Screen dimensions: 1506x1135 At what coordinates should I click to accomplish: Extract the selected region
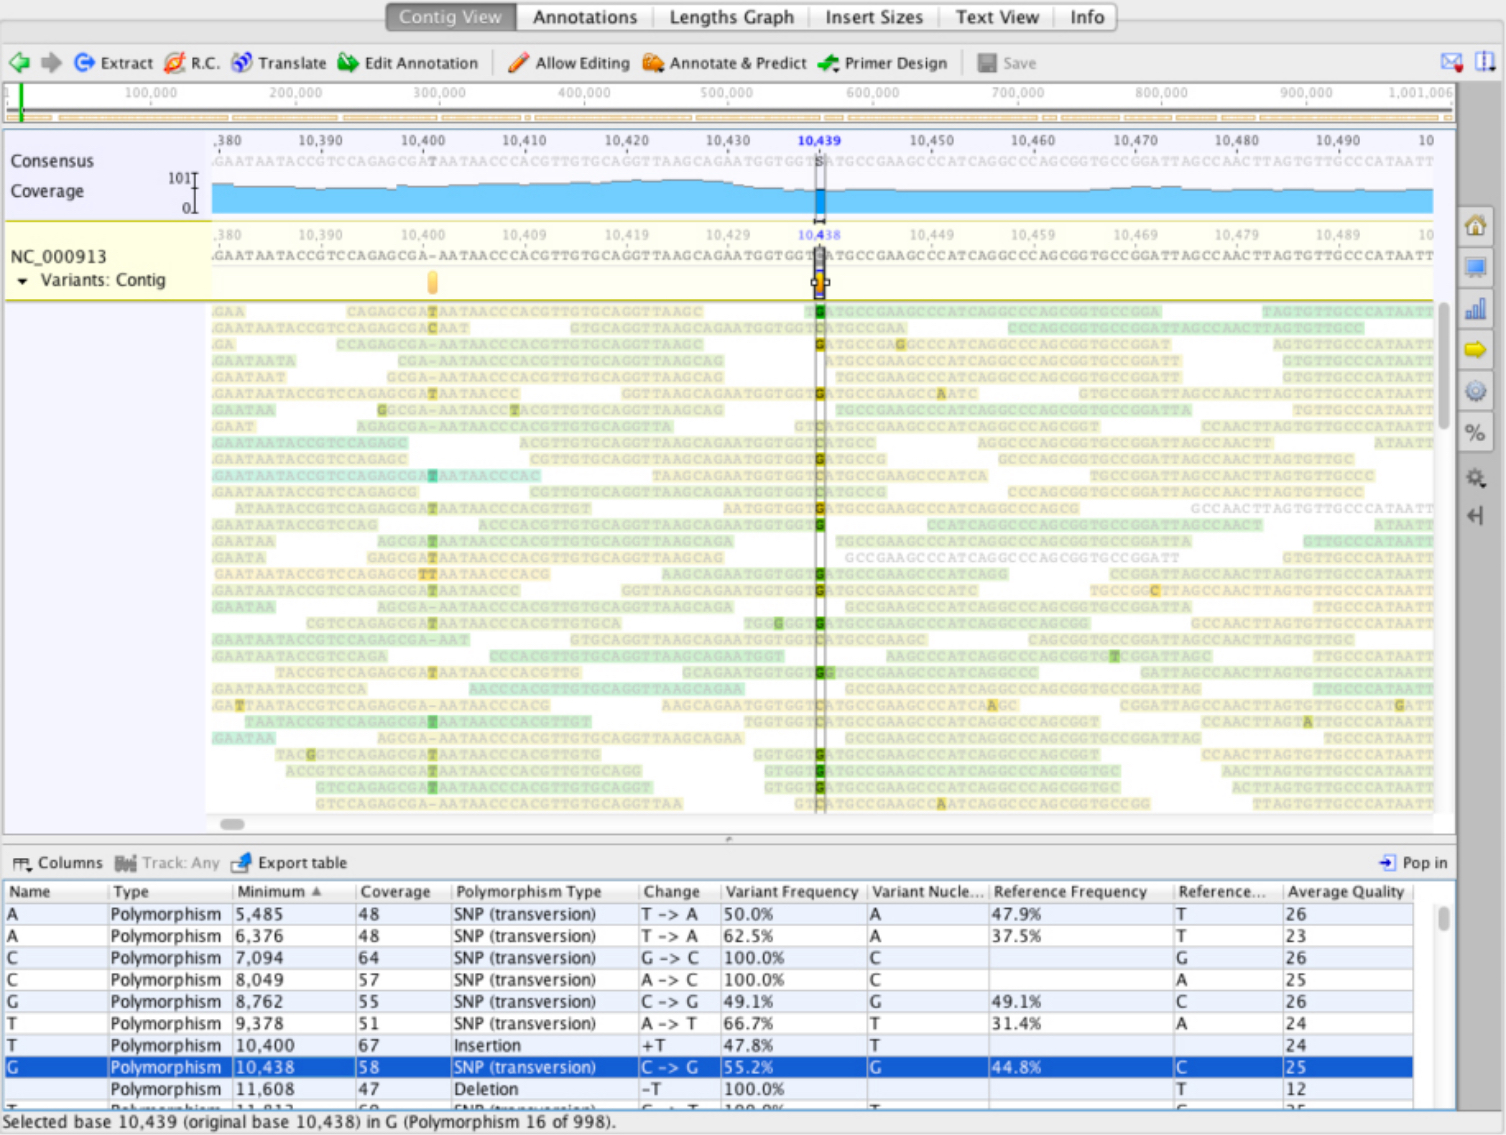pyautogui.click(x=114, y=63)
